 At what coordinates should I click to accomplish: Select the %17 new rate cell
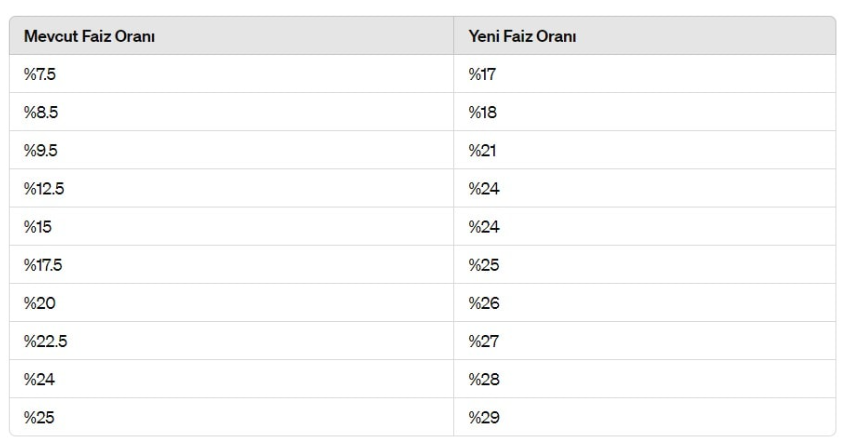click(482, 74)
